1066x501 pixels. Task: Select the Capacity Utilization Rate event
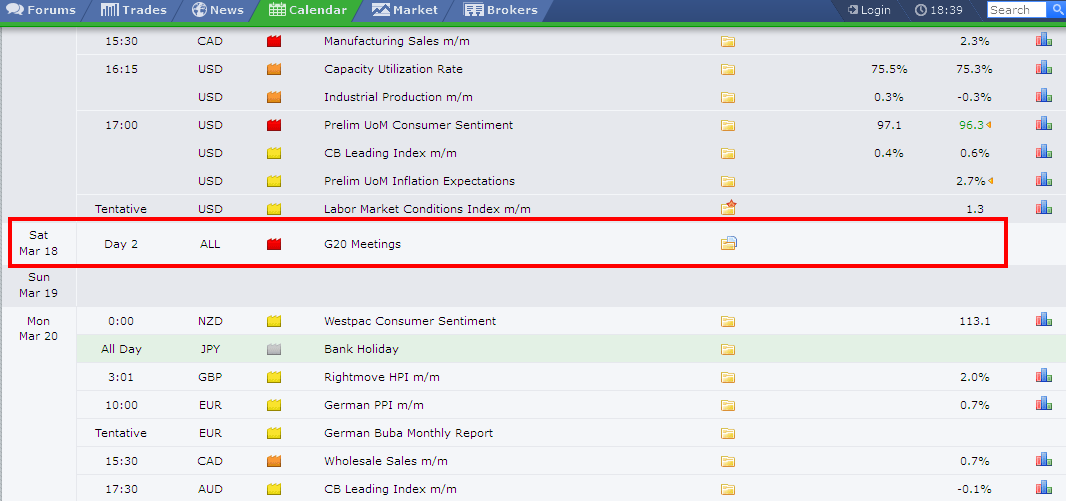tap(393, 69)
